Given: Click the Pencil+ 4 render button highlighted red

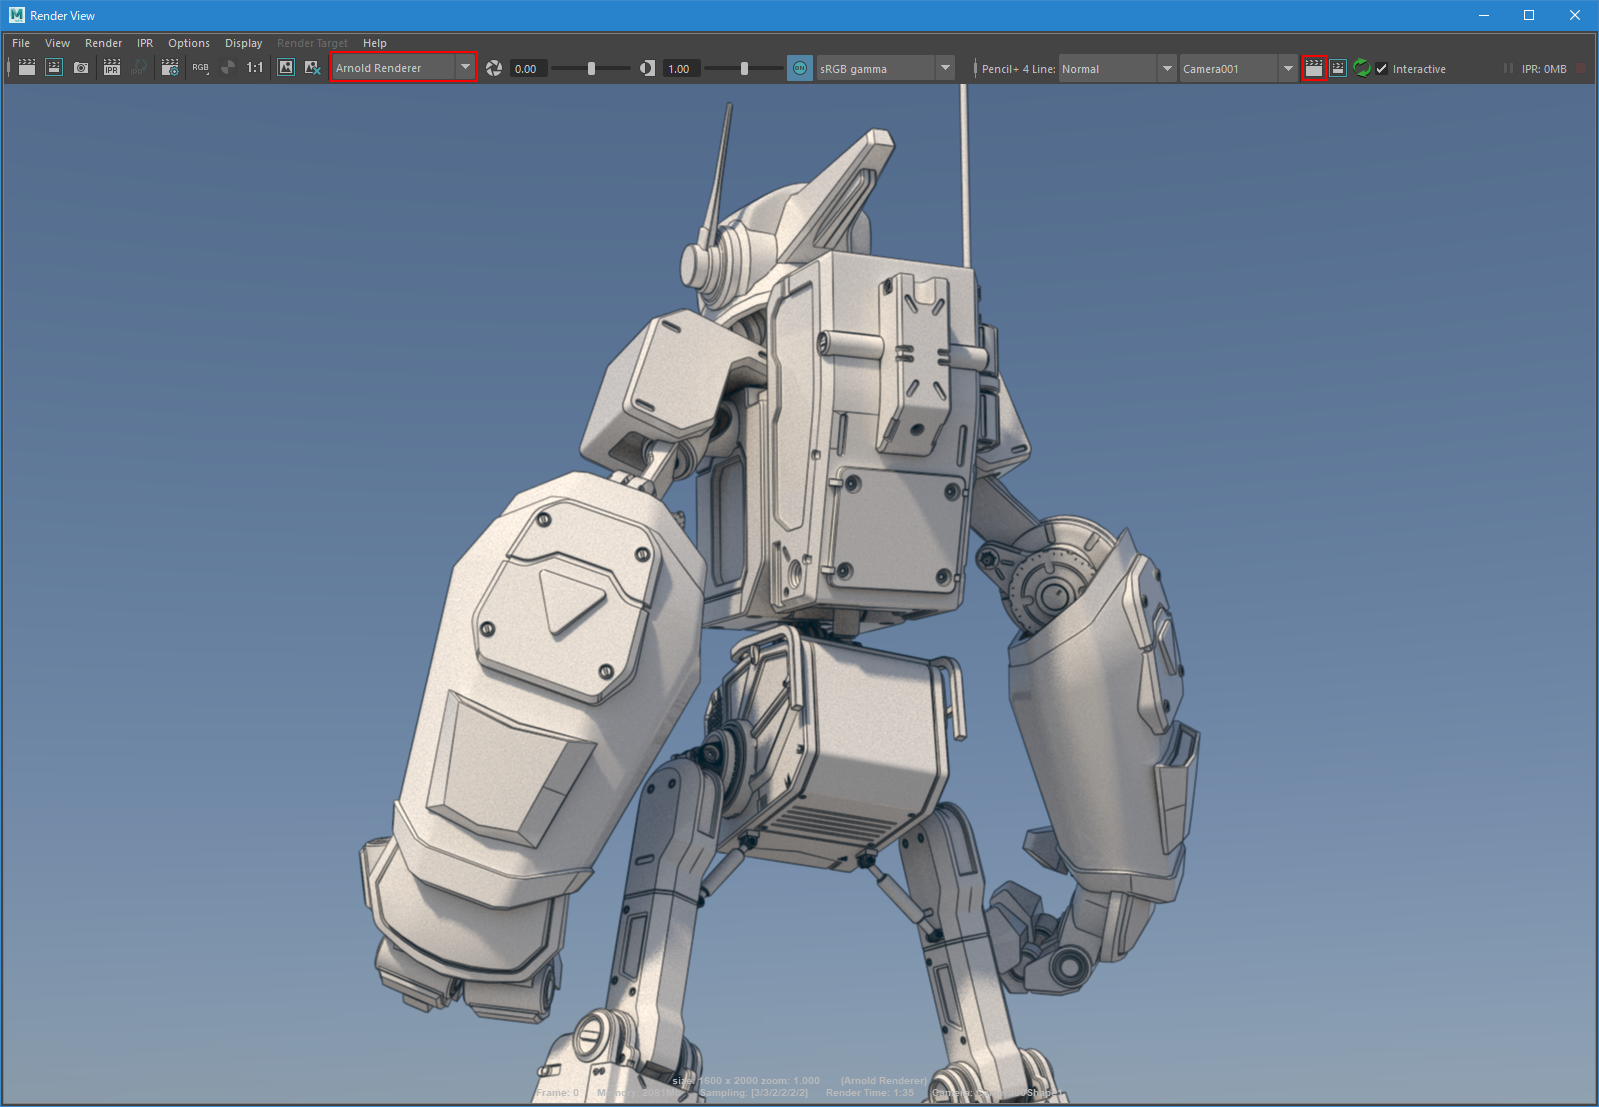Looking at the screenshot, I should [x=1314, y=68].
